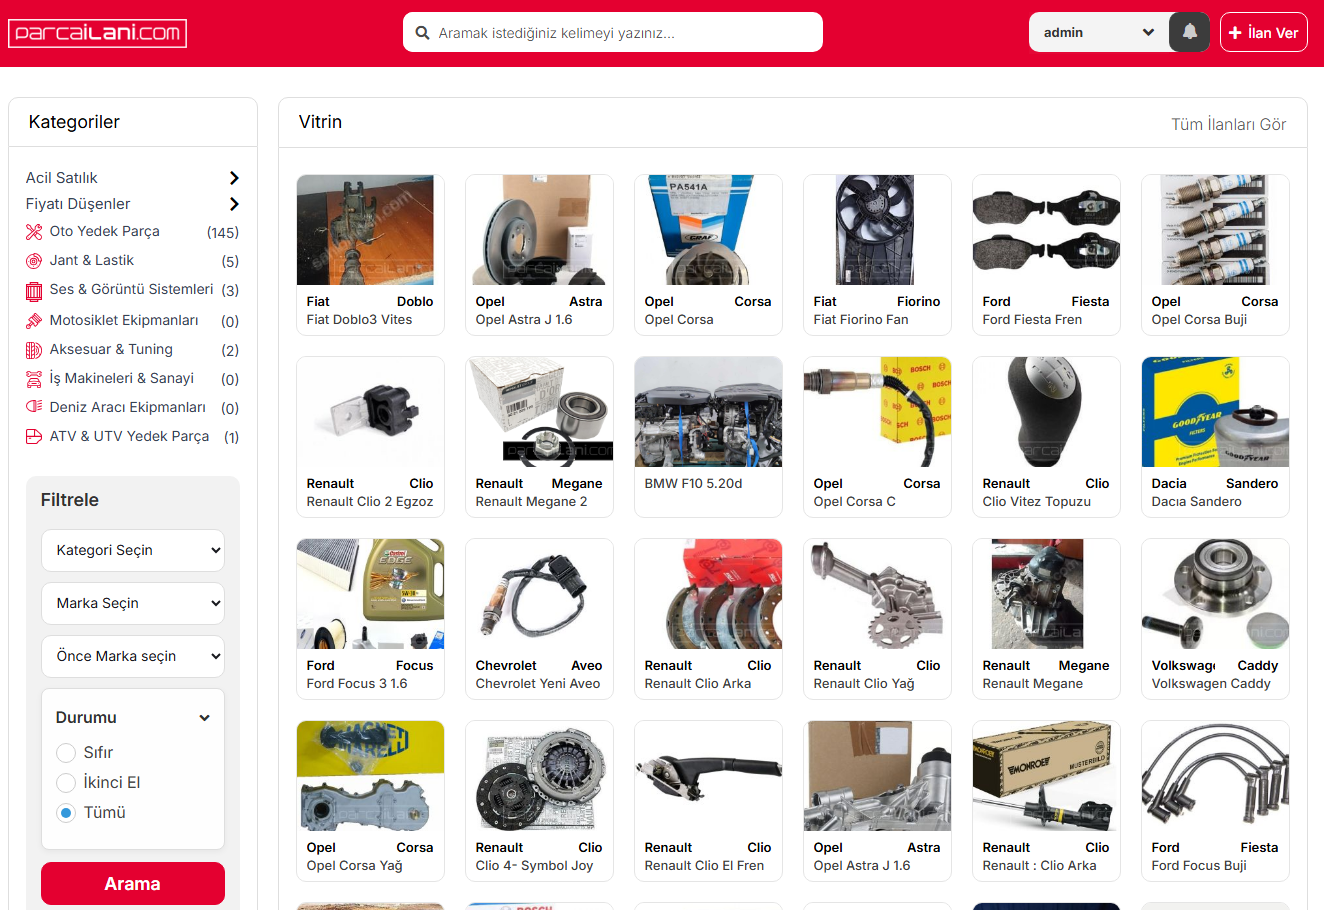
Task: Collapse the Durumu filter section
Action: coord(204,718)
